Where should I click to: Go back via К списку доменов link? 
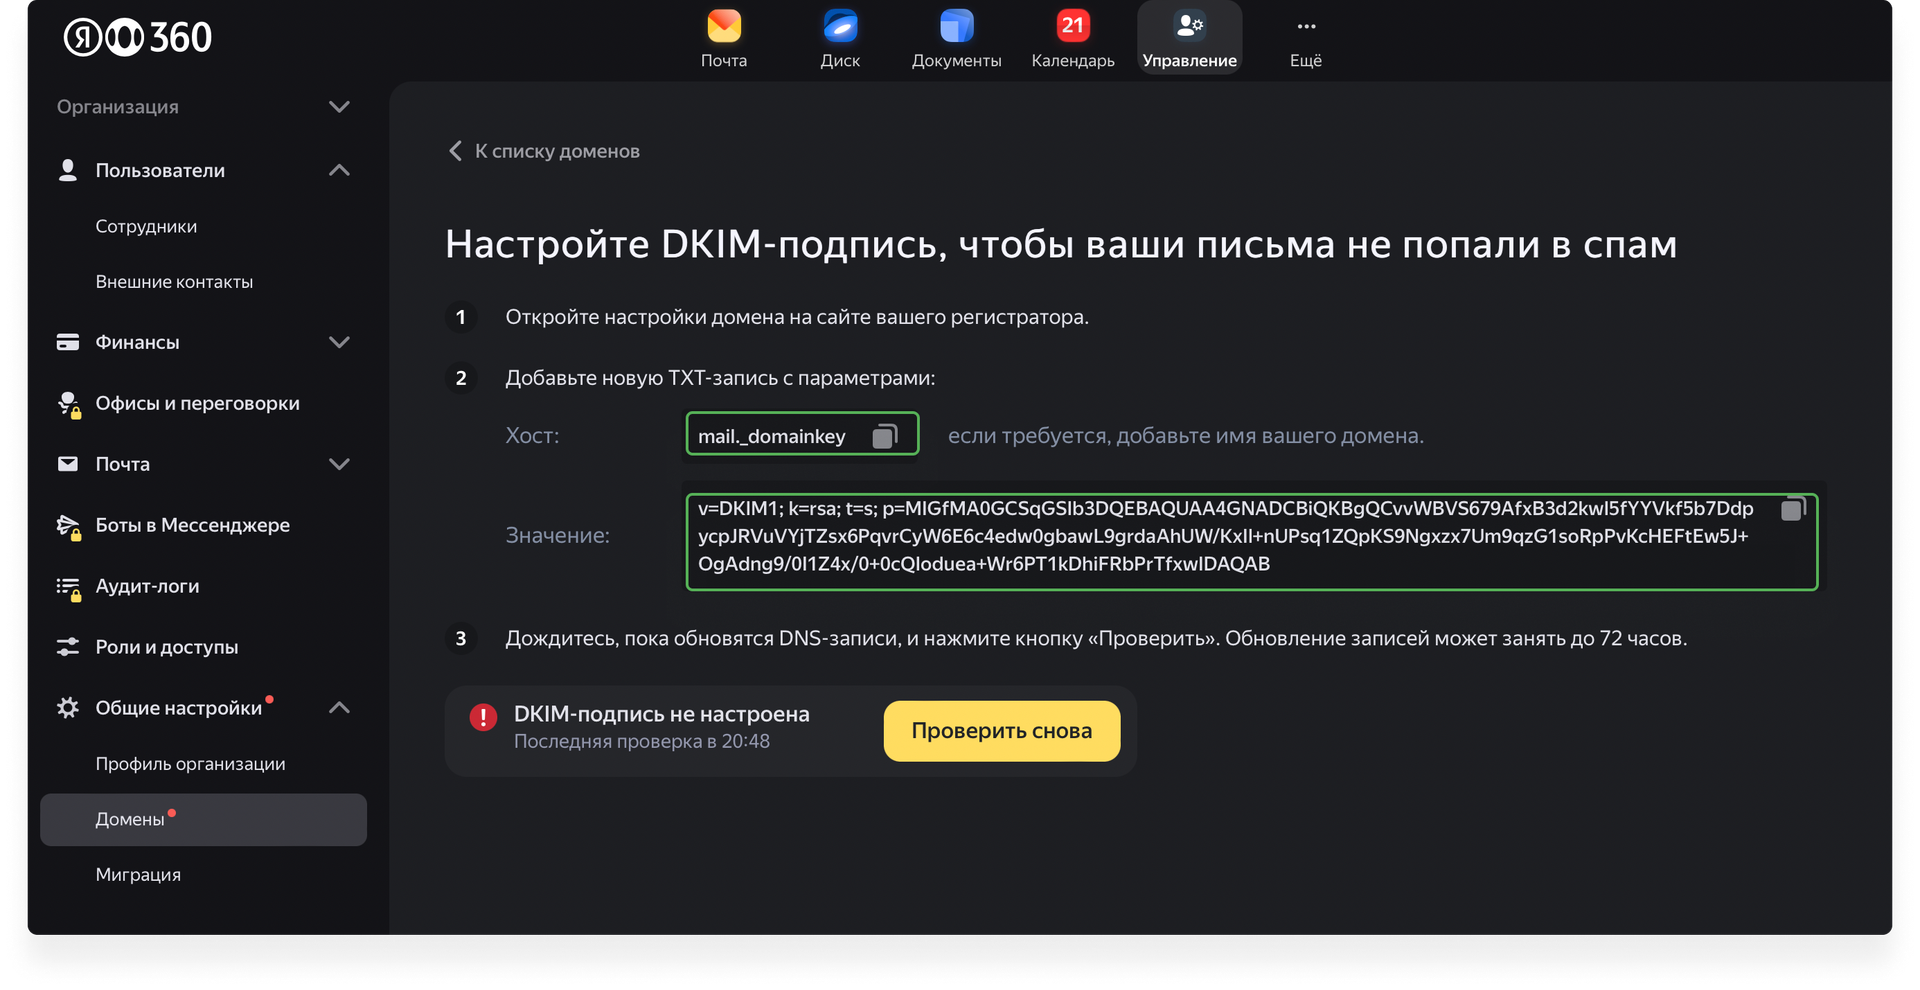pyautogui.click(x=543, y=150)
